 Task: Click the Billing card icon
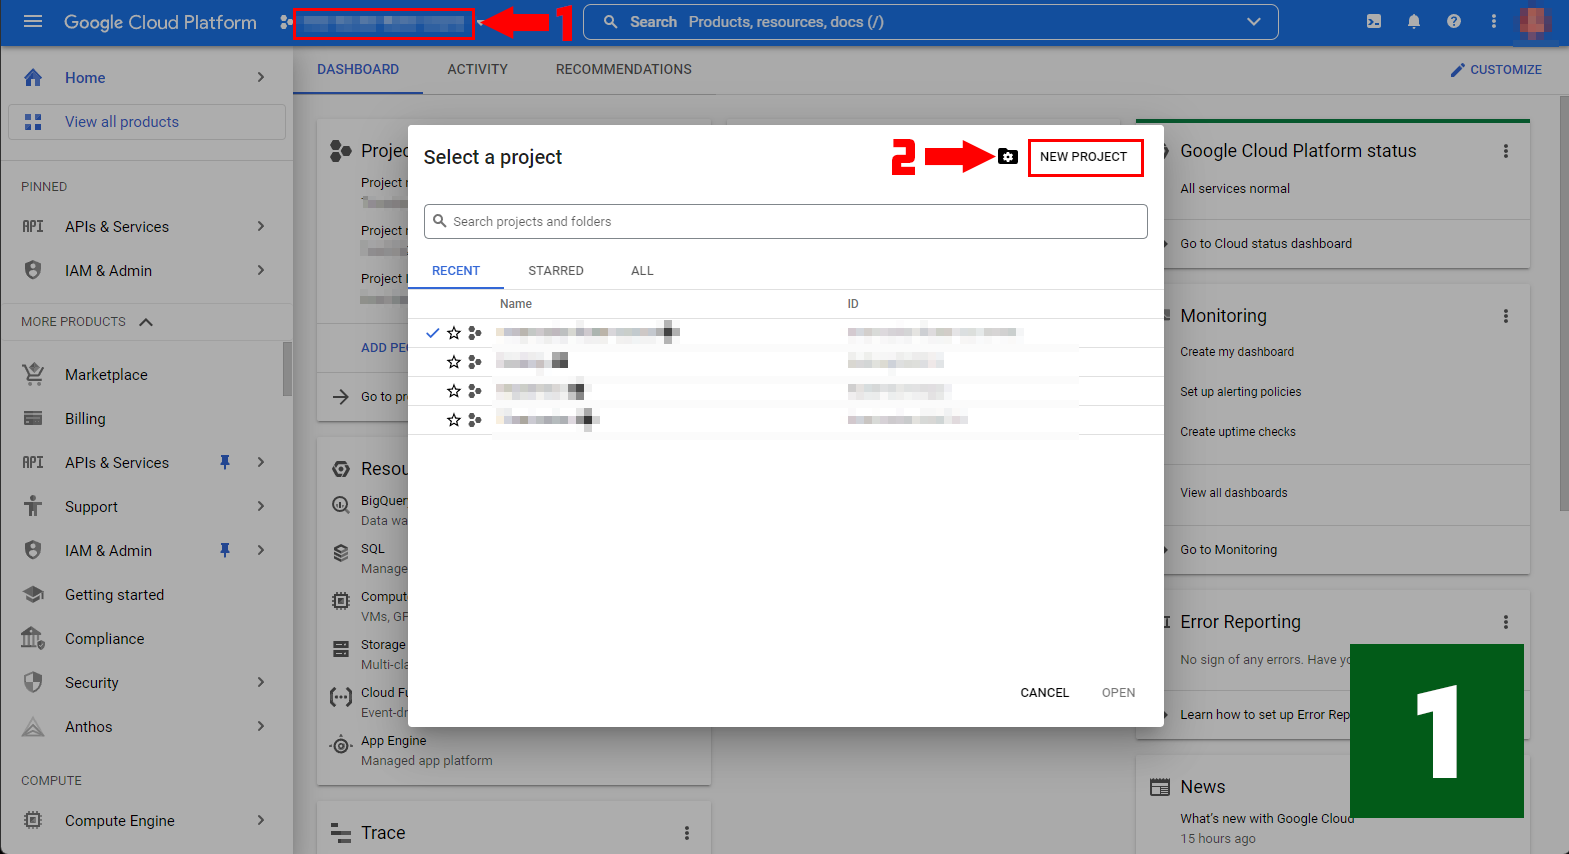[33, 418]
